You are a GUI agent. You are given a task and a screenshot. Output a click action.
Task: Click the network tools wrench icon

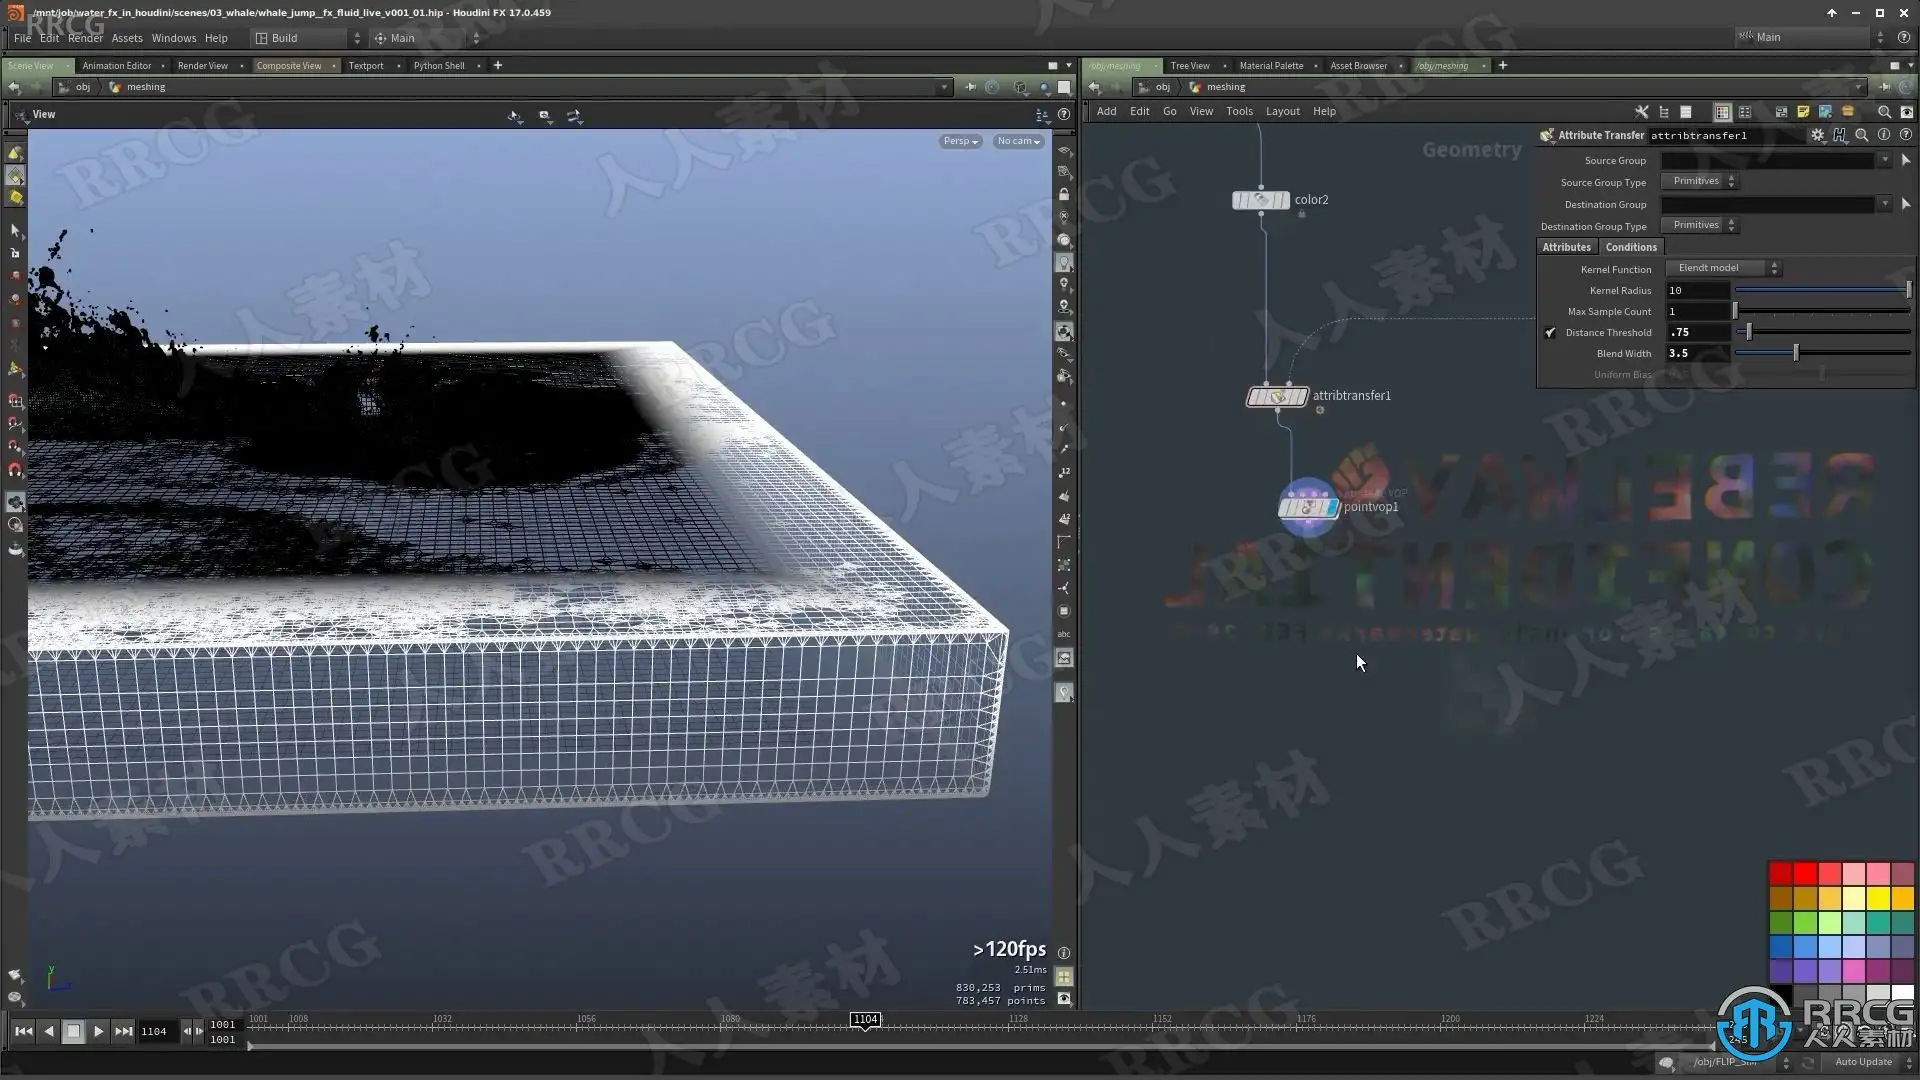click(1641, 112)
